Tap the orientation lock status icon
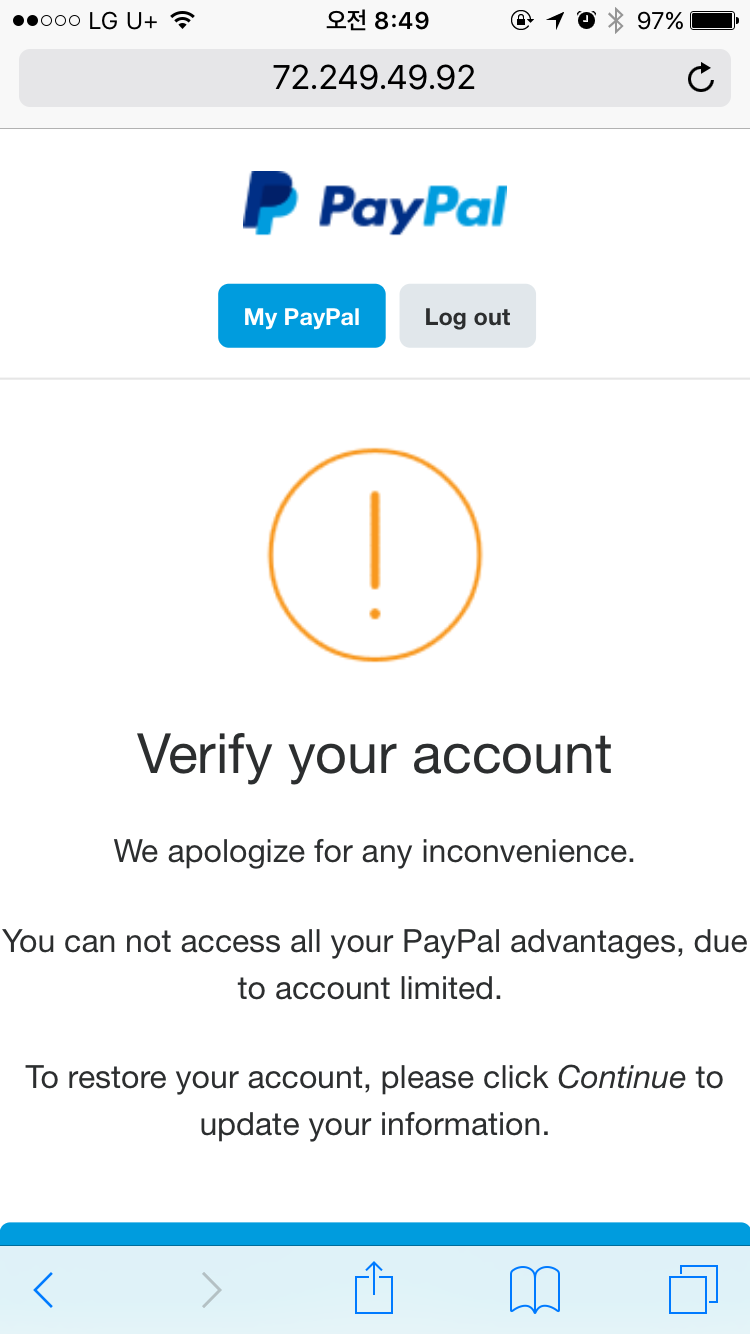The height and width of the screenshot is (1334, 750). point(521,20)
